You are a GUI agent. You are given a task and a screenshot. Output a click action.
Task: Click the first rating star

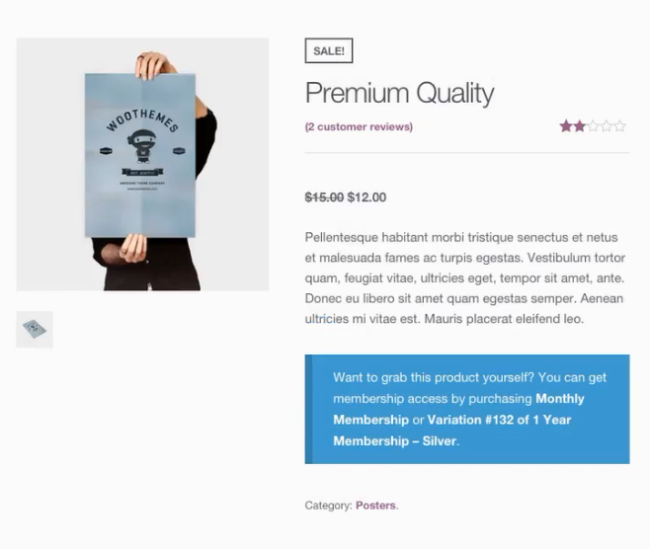coord(566,126)
